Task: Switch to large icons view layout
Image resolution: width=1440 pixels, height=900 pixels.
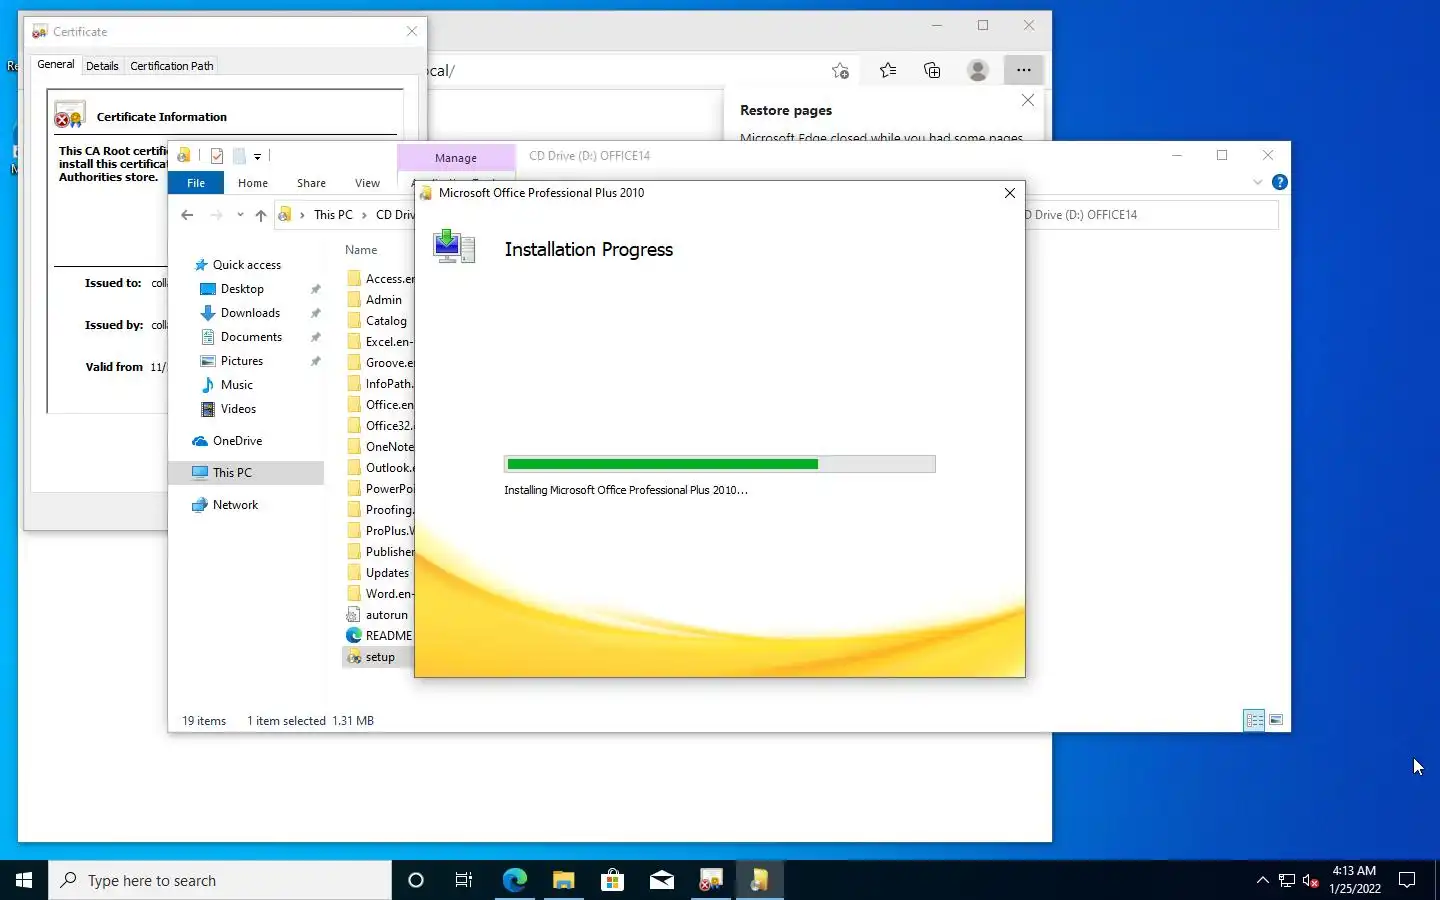Action: point(1276,720)
